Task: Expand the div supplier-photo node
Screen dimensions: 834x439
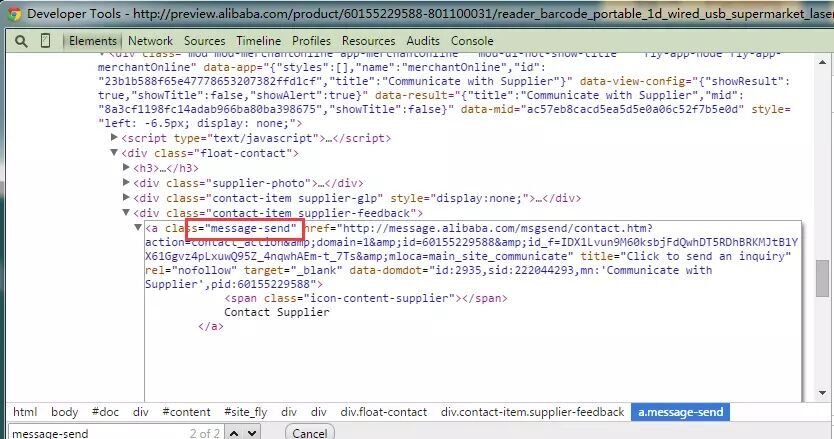Action: (126, 183)
